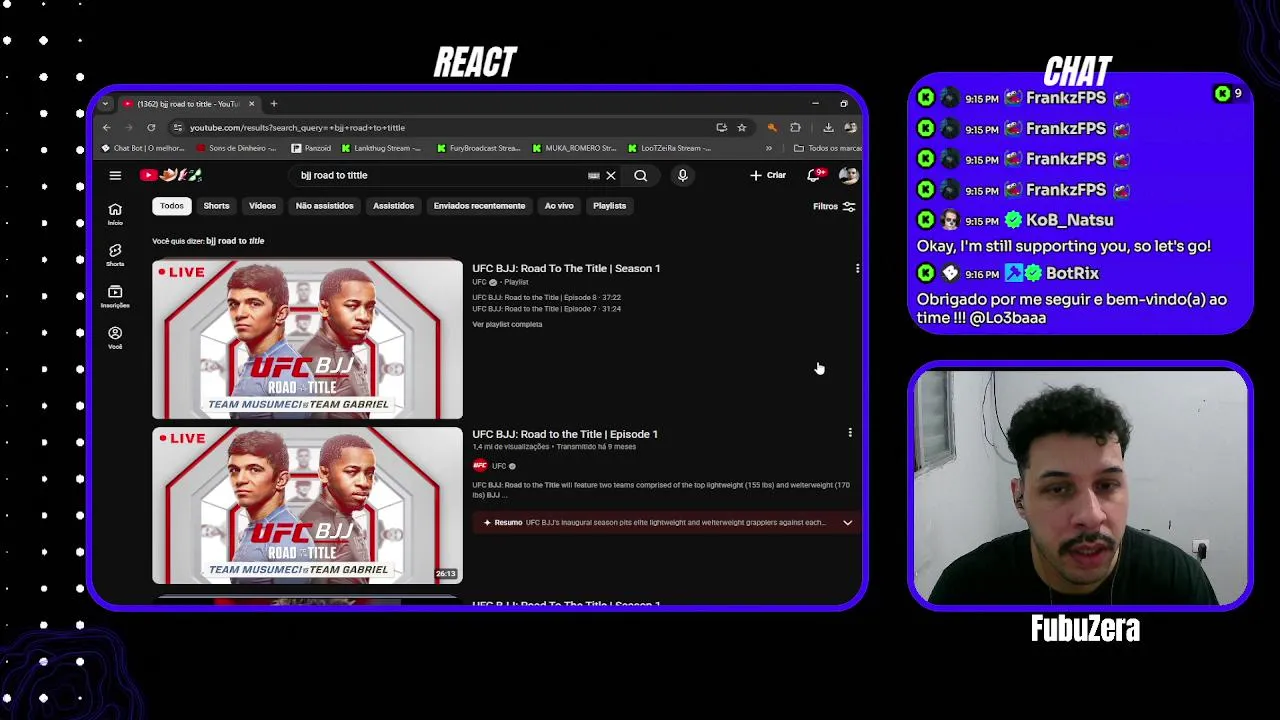Select the Enviados recentemente filter chip

tap(479, 206)
